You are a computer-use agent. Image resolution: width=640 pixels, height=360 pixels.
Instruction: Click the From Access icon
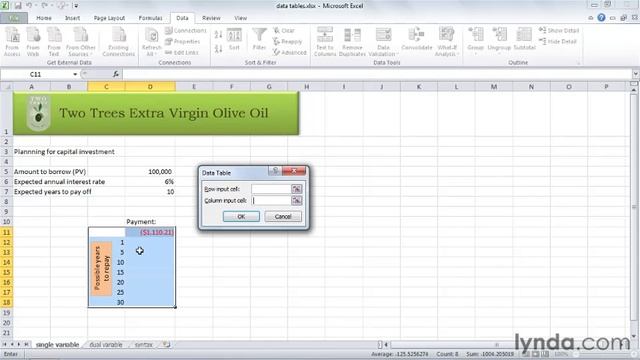12,42
